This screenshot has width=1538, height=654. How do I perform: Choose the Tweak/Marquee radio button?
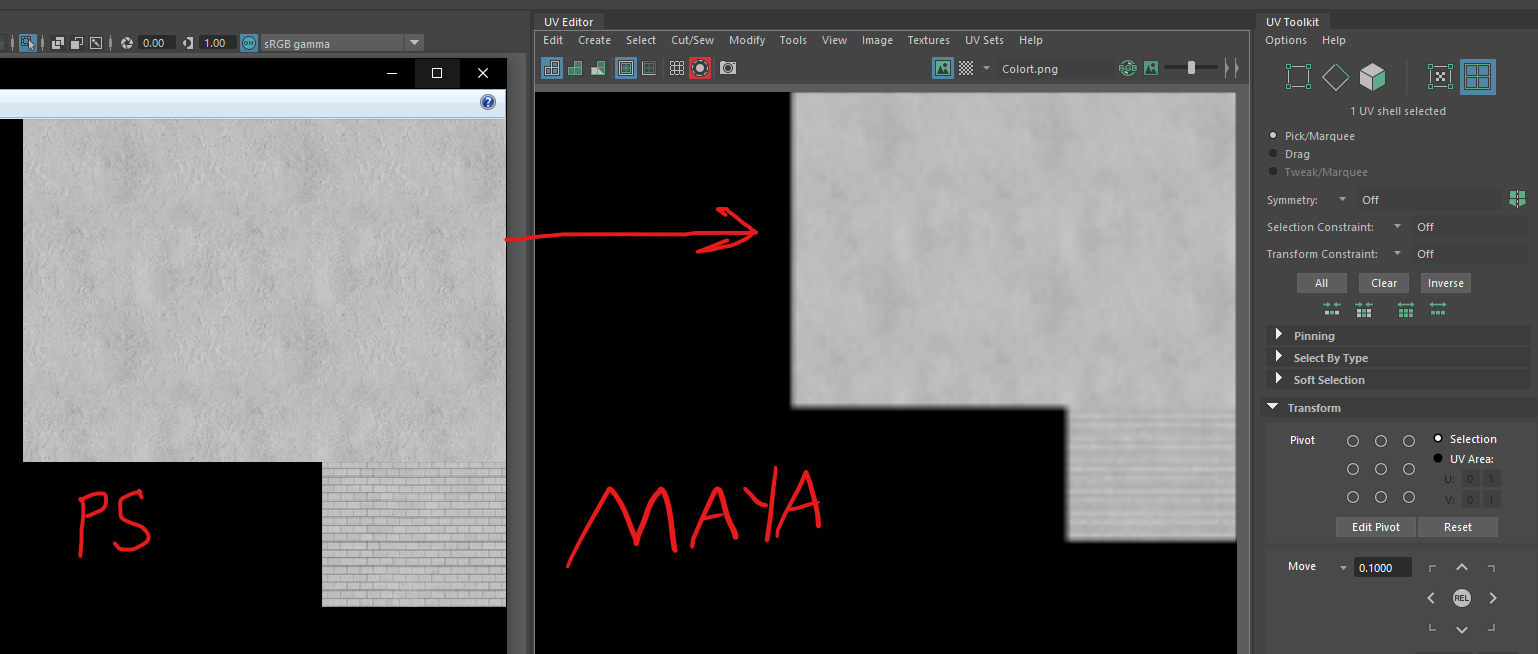[1273, 172]
